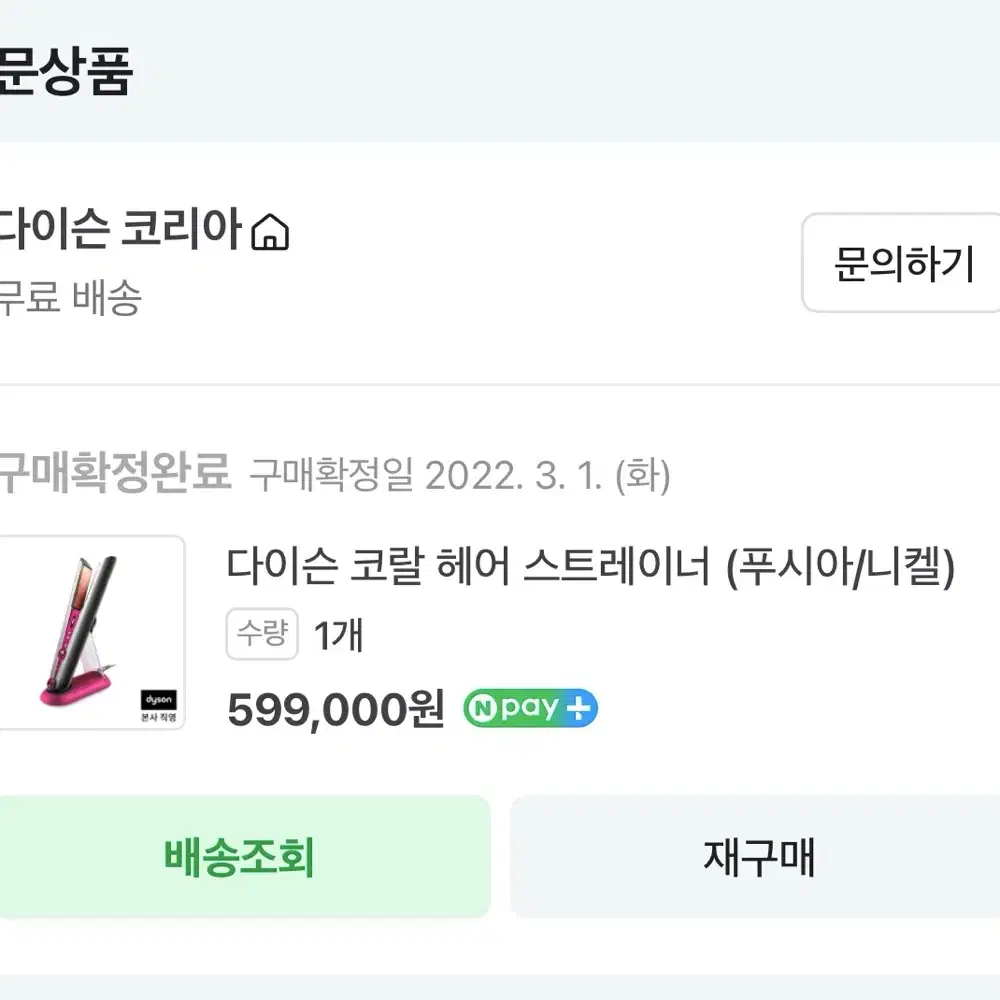This screenshot has height=1000, width=1000.
Task: Reorder with the 재구매 button
Action: 756,857
